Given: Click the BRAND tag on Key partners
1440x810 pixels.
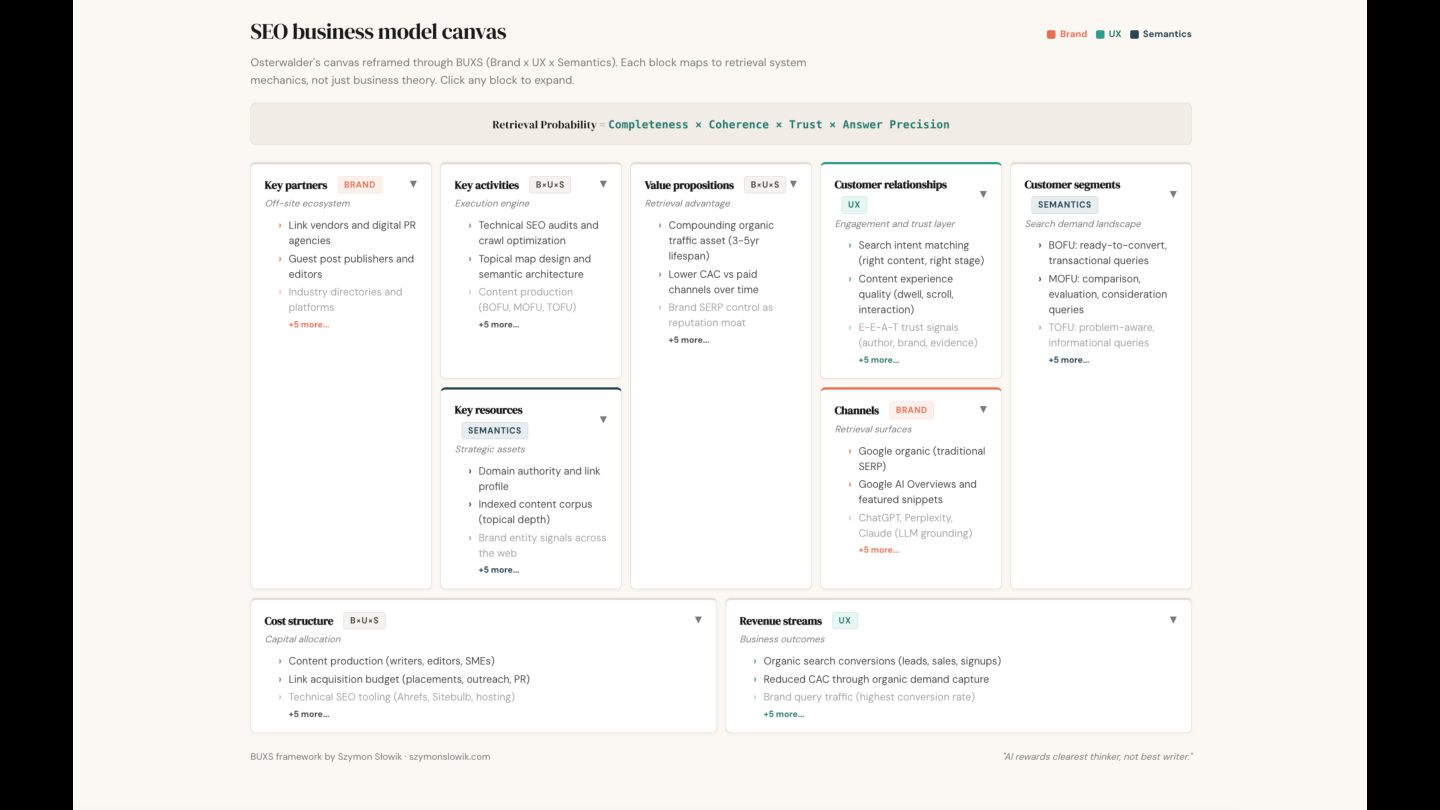Looking at the screenshot, I should coord(359,185).
